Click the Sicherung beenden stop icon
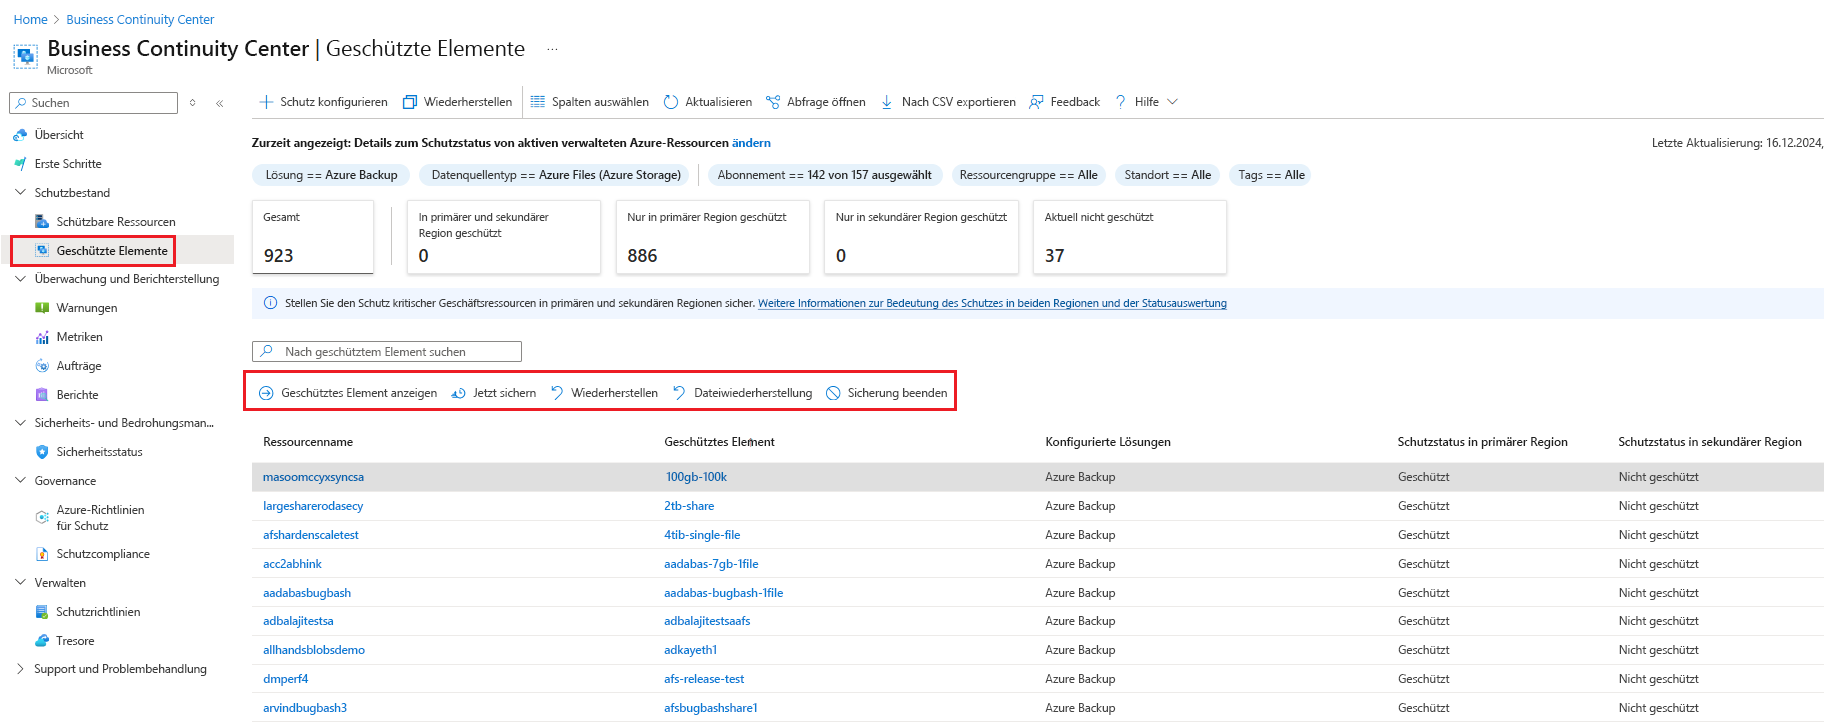 [x=833, y=393]
